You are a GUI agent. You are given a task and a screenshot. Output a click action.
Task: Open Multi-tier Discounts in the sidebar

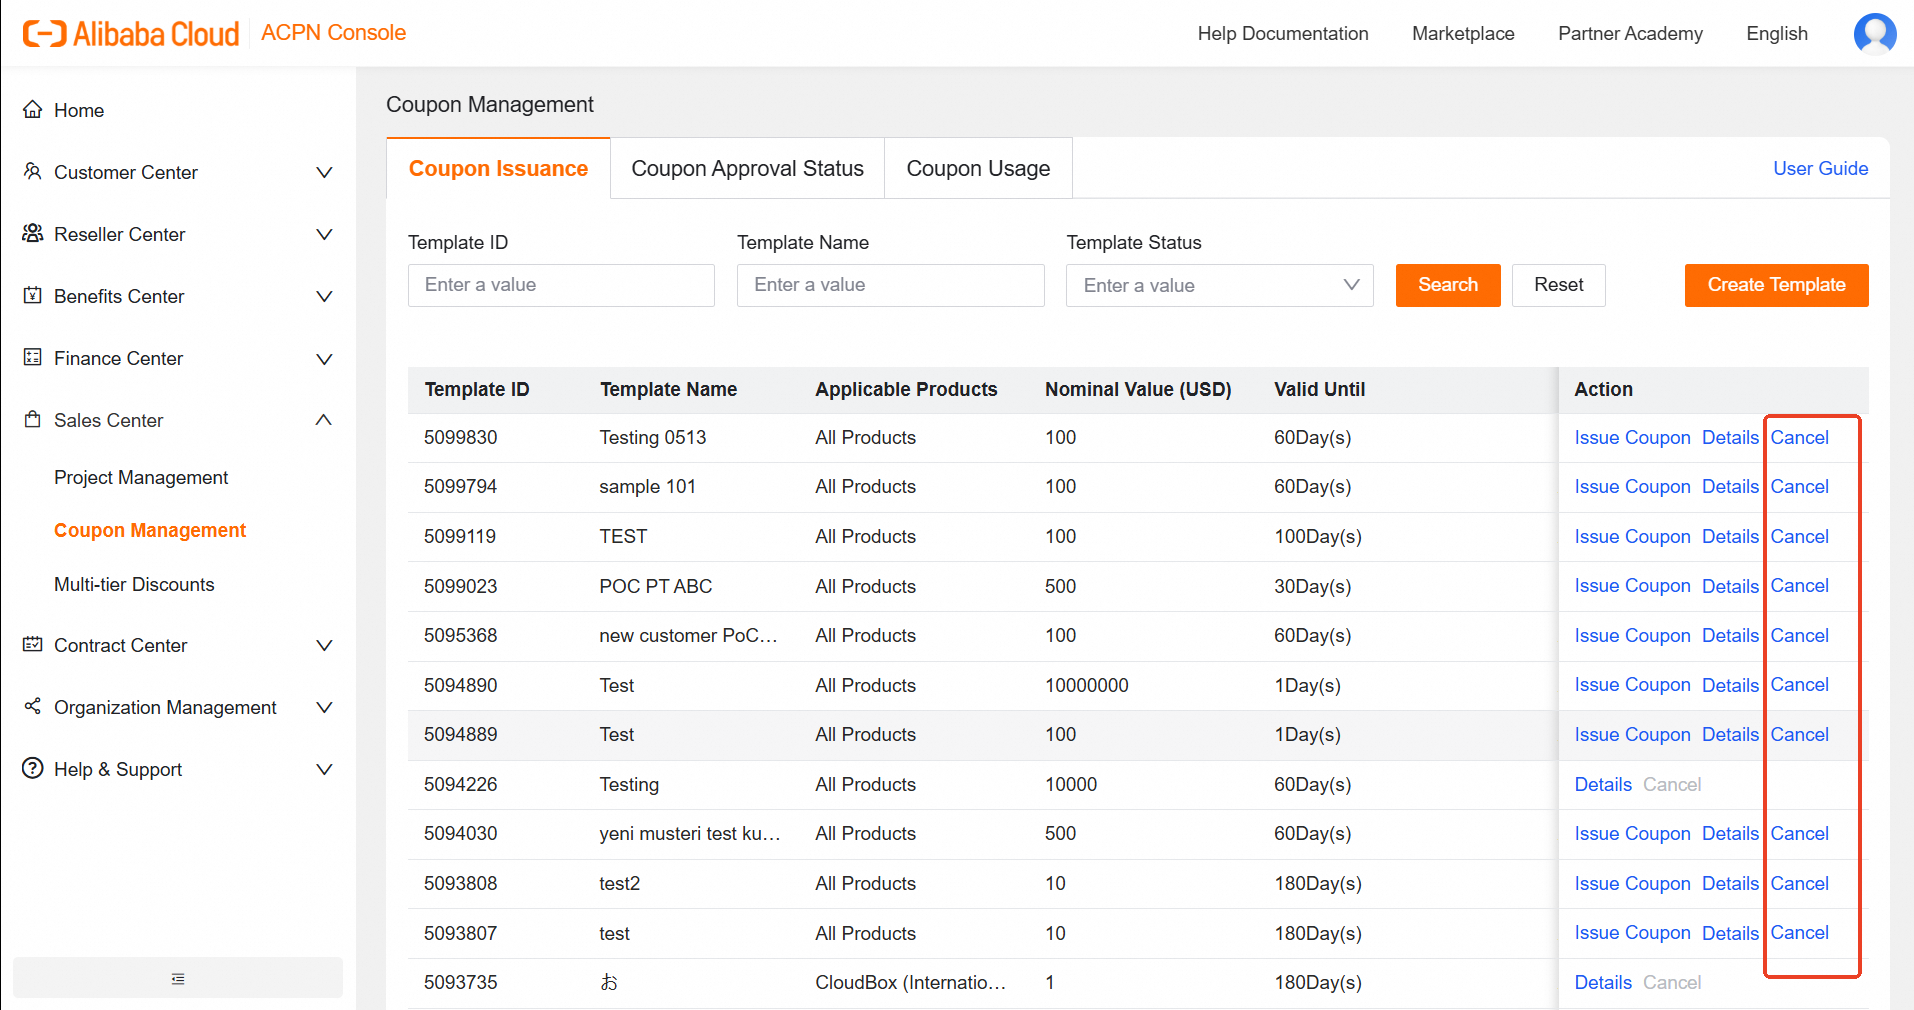134,584
